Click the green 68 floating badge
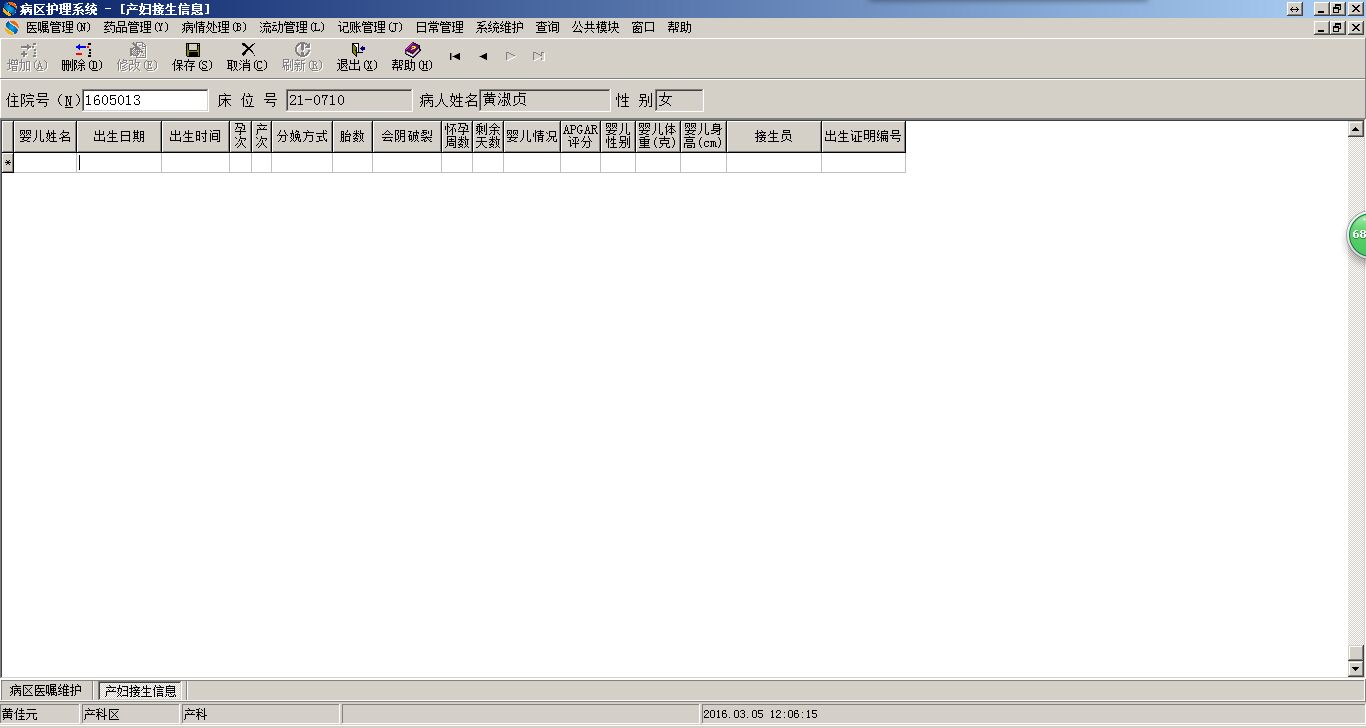The image size is (1366, 728). [x=1357, y=234]
